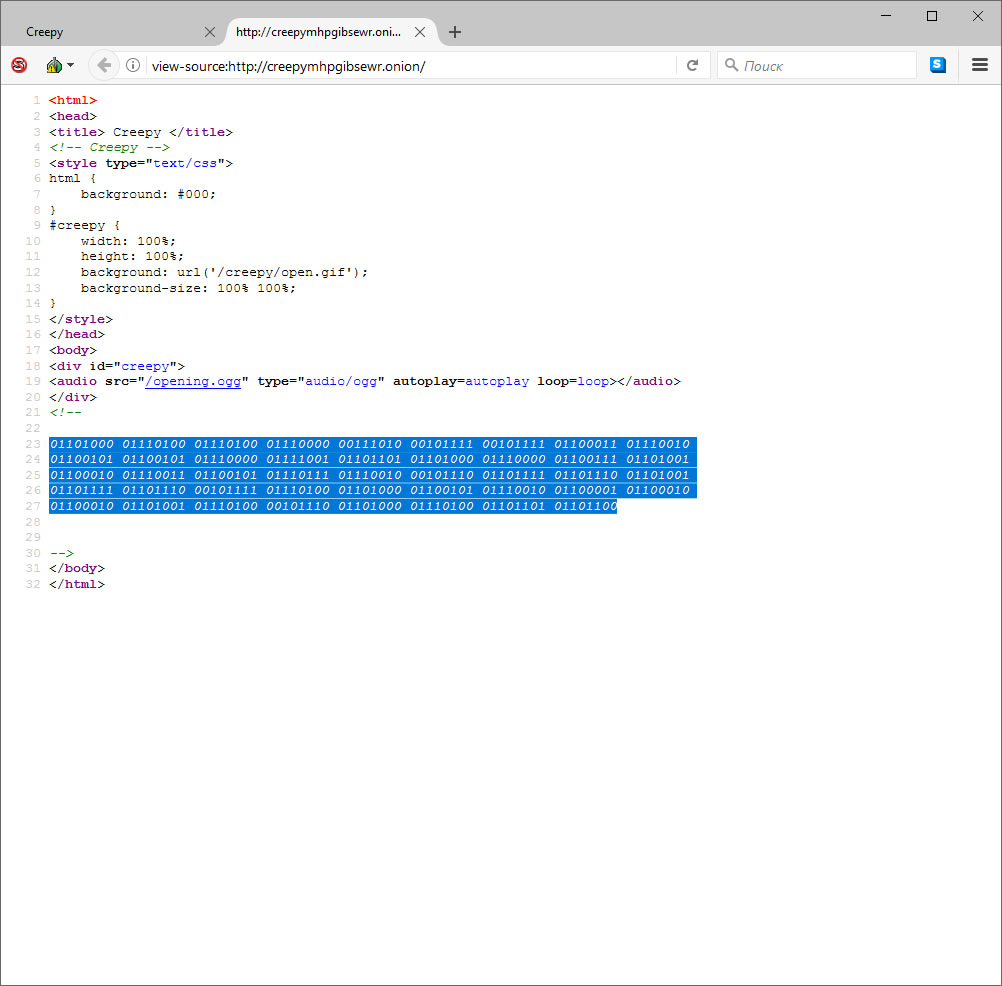The image size is (1002, 986).
Task: Click the blue S extension icon
Action: pos(937,66)
